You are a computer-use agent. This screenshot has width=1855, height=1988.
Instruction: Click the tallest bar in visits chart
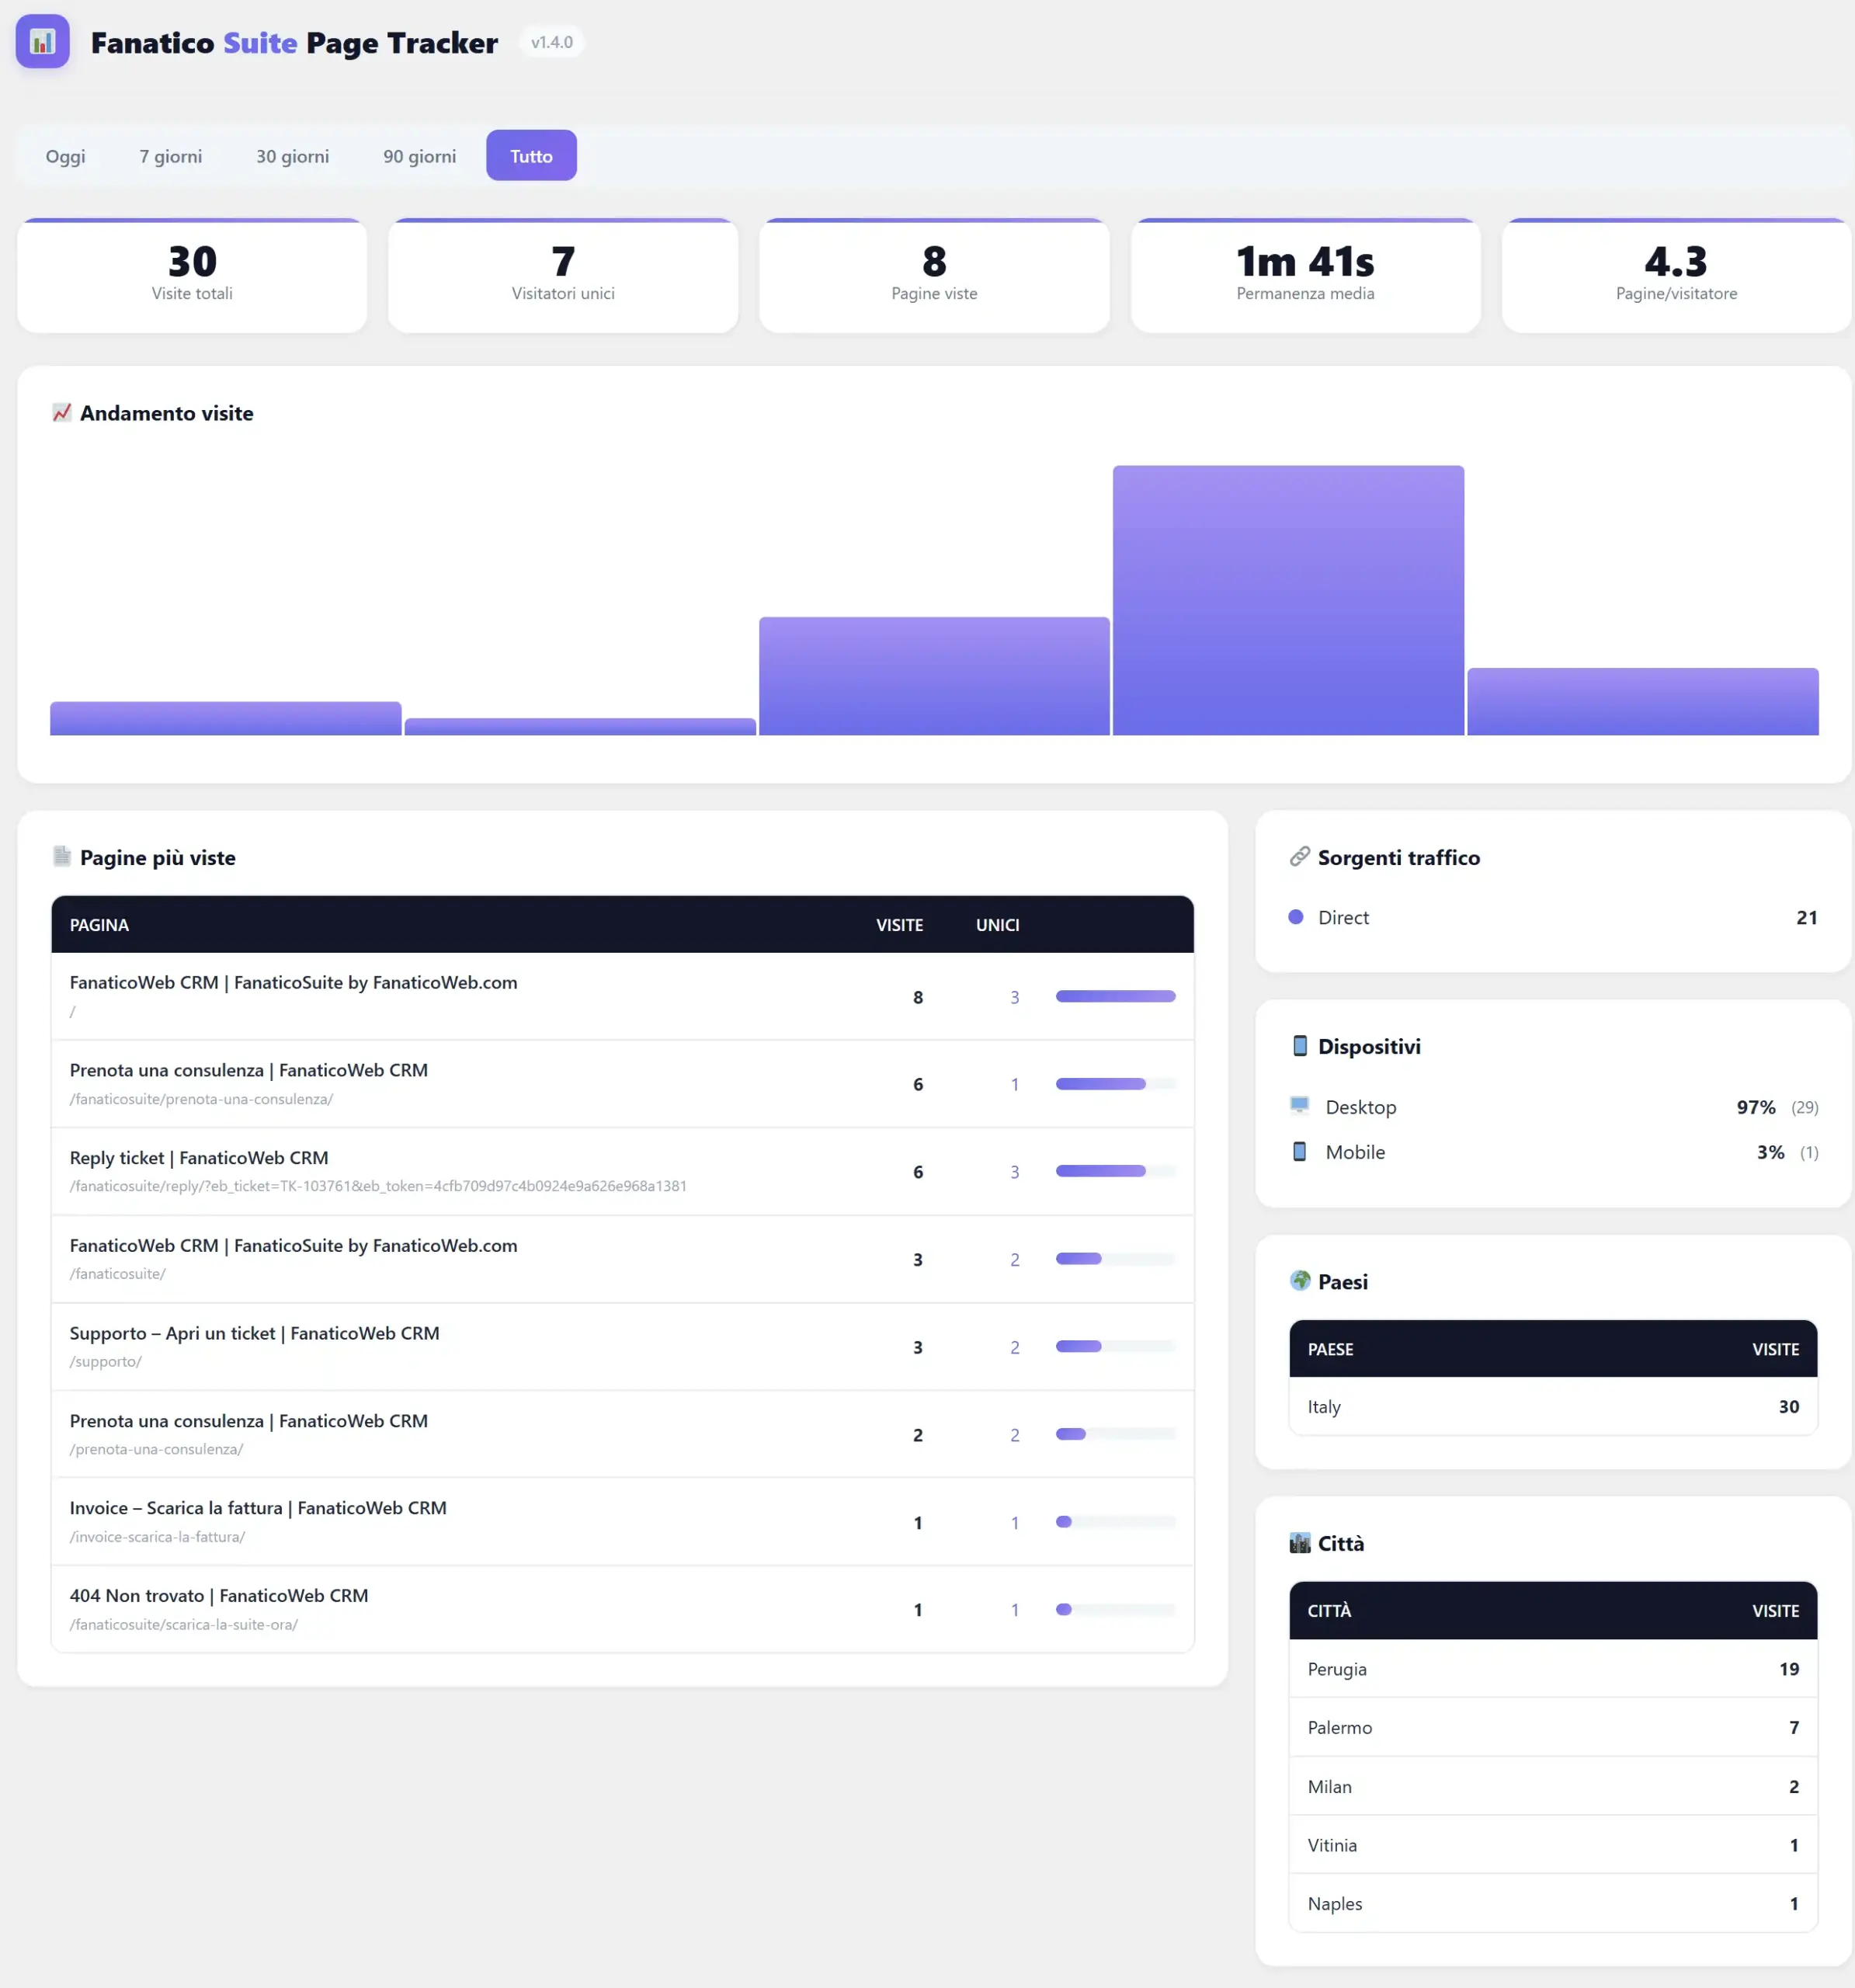tap(1288, 600)
